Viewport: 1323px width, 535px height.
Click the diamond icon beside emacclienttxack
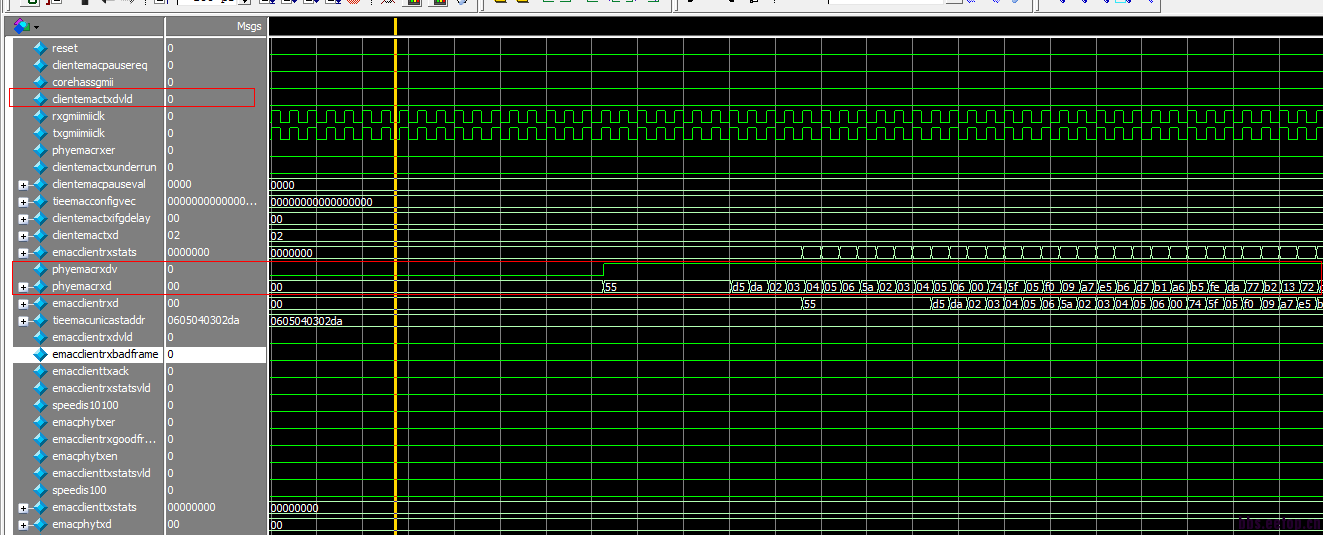40,371
